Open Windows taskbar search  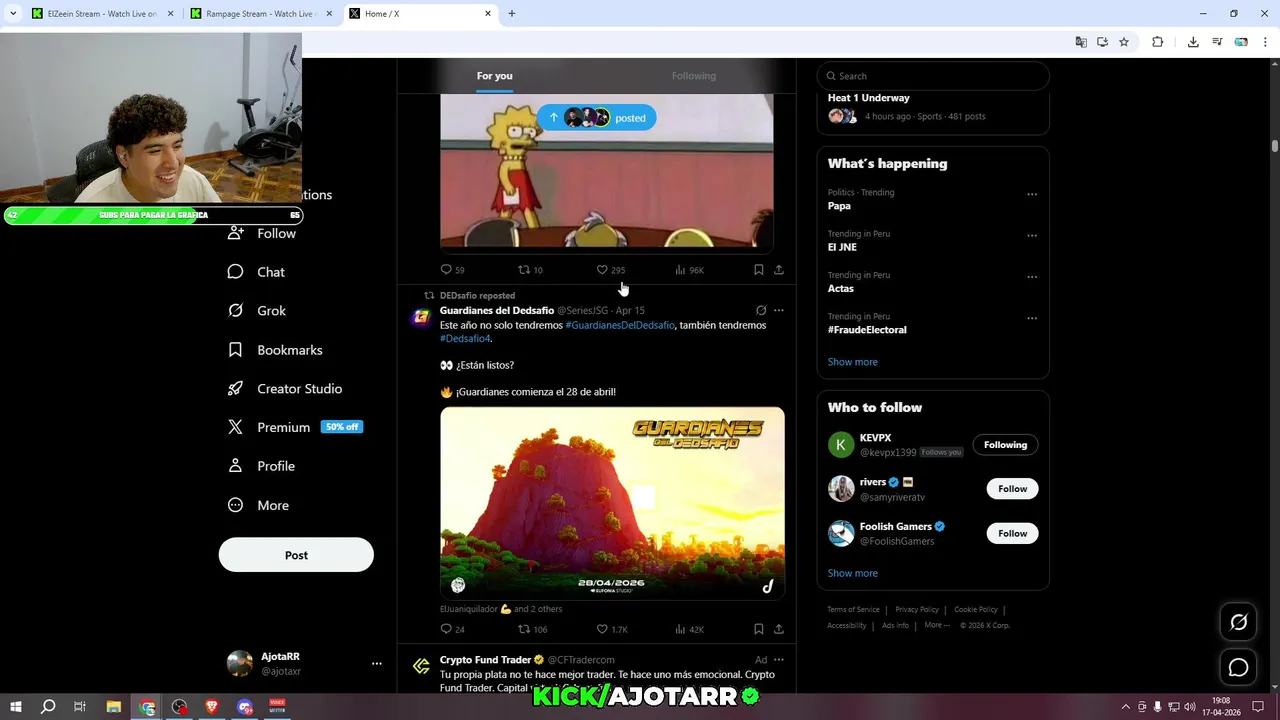tap(48, 707)
